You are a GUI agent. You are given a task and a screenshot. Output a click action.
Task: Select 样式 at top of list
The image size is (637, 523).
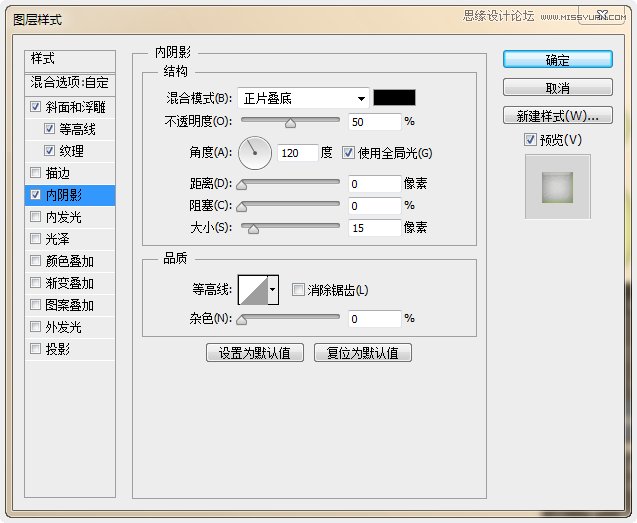pos(70,60)
